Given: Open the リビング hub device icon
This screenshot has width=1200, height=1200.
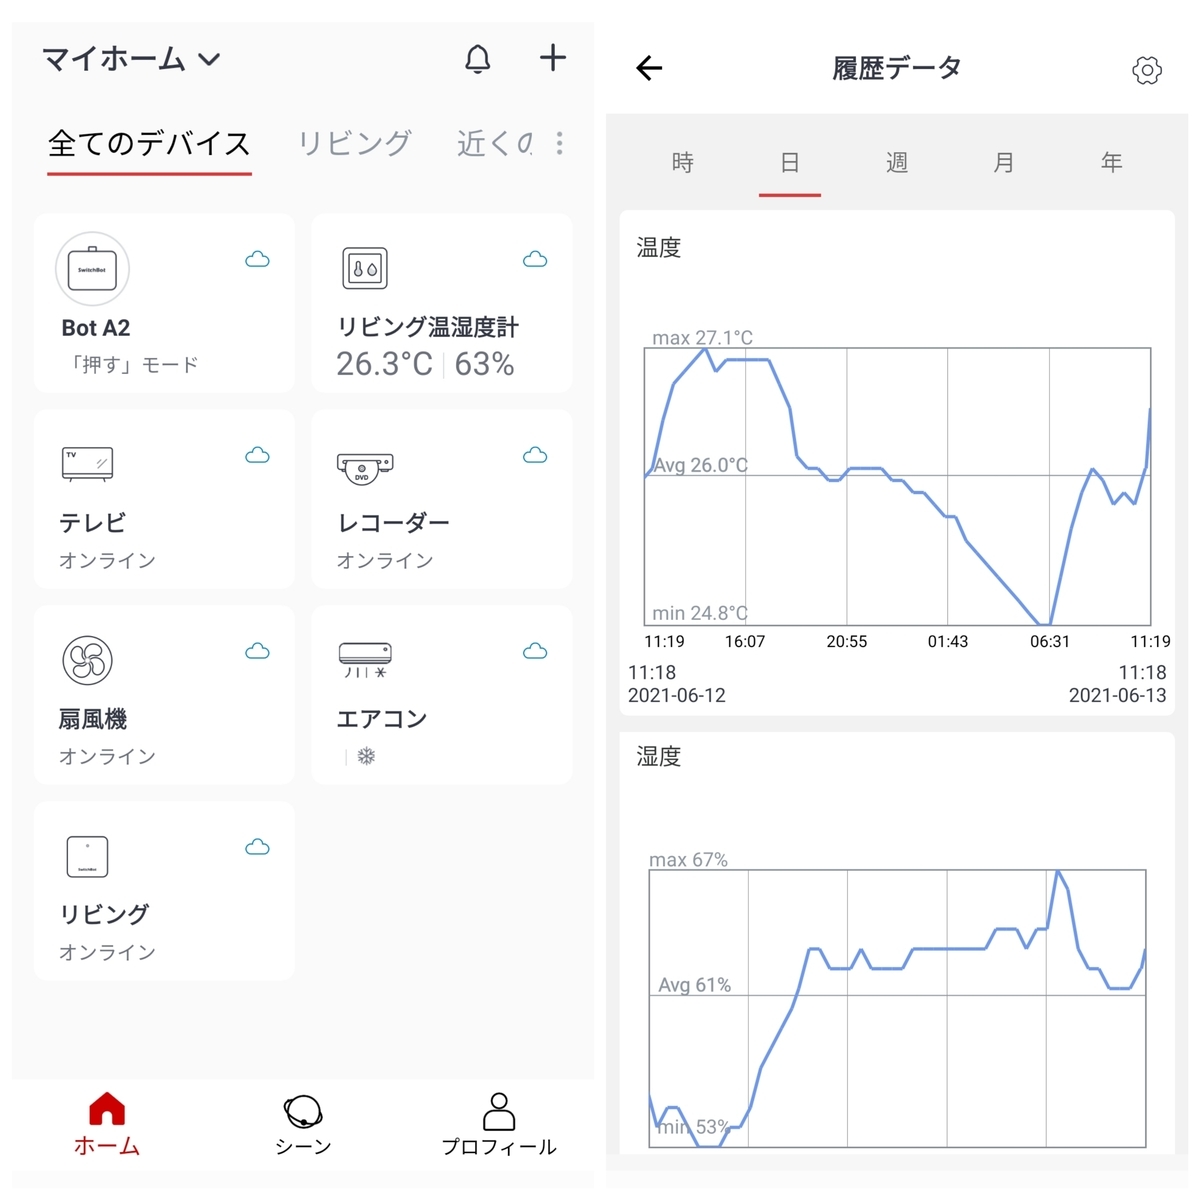Looking at the screenshot, I should (x=87, y=857).
